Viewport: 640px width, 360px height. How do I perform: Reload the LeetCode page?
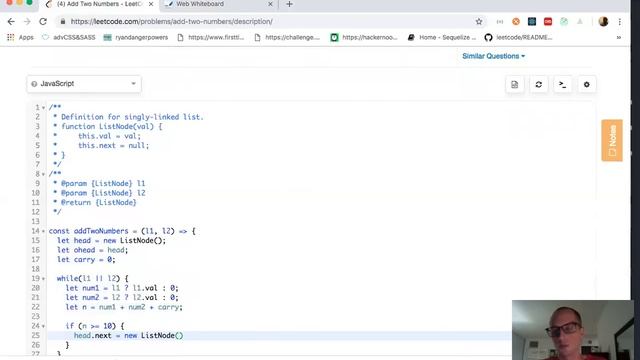tap(43, 22)
